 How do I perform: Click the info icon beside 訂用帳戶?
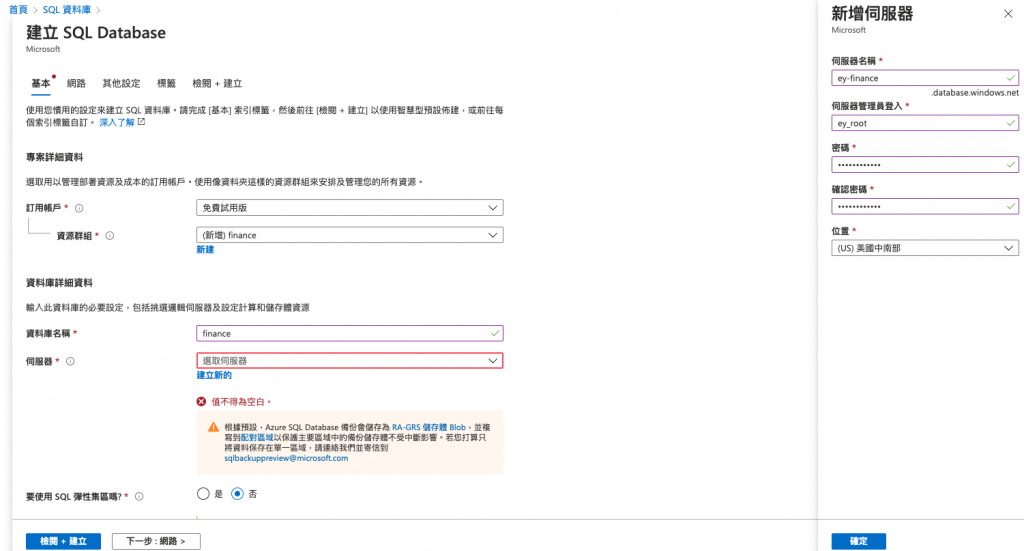79,208
